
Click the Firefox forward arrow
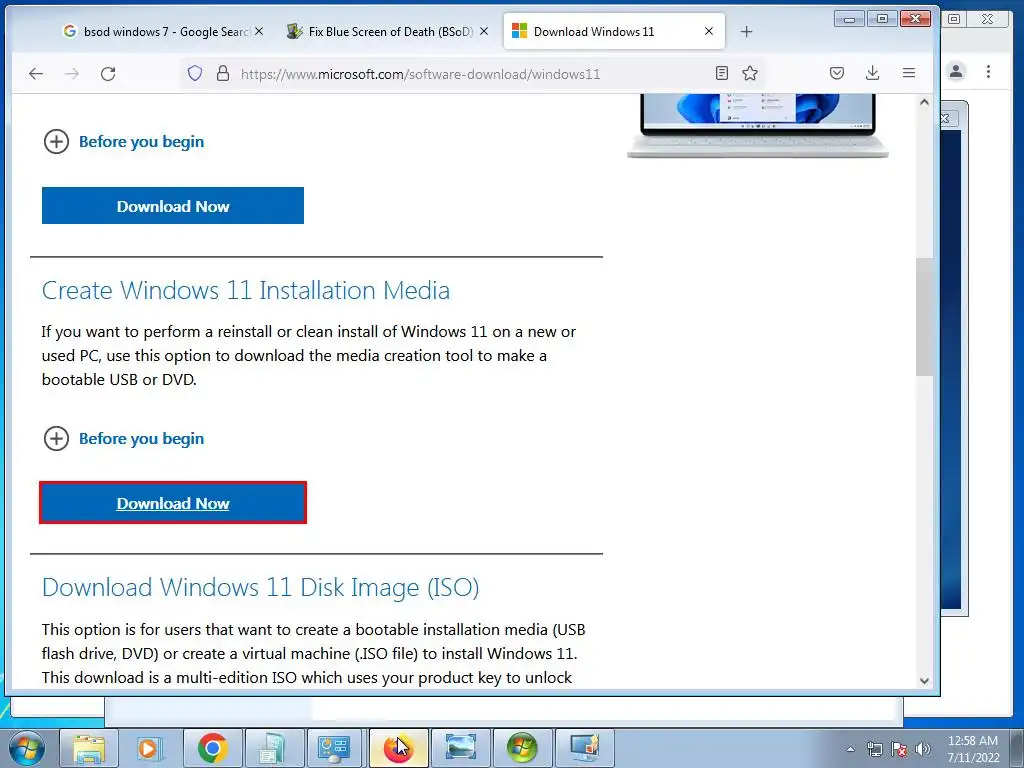pos(72,74)
